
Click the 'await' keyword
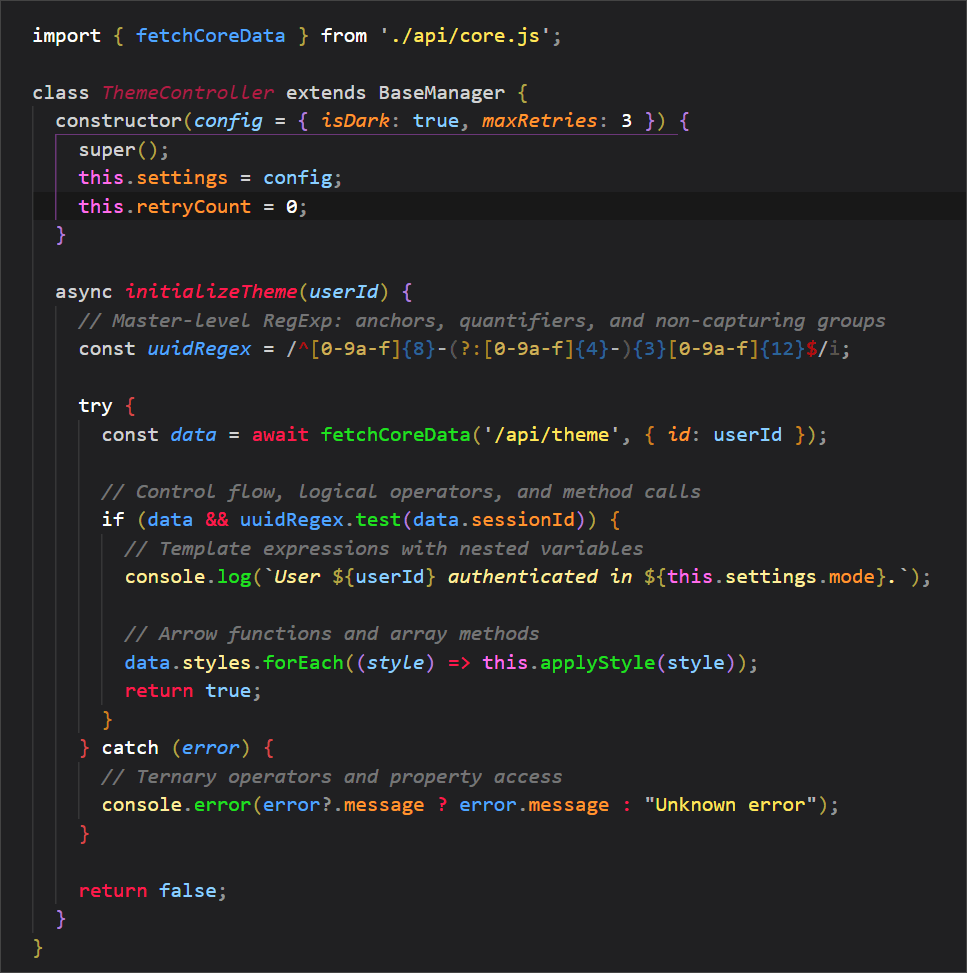280,434
